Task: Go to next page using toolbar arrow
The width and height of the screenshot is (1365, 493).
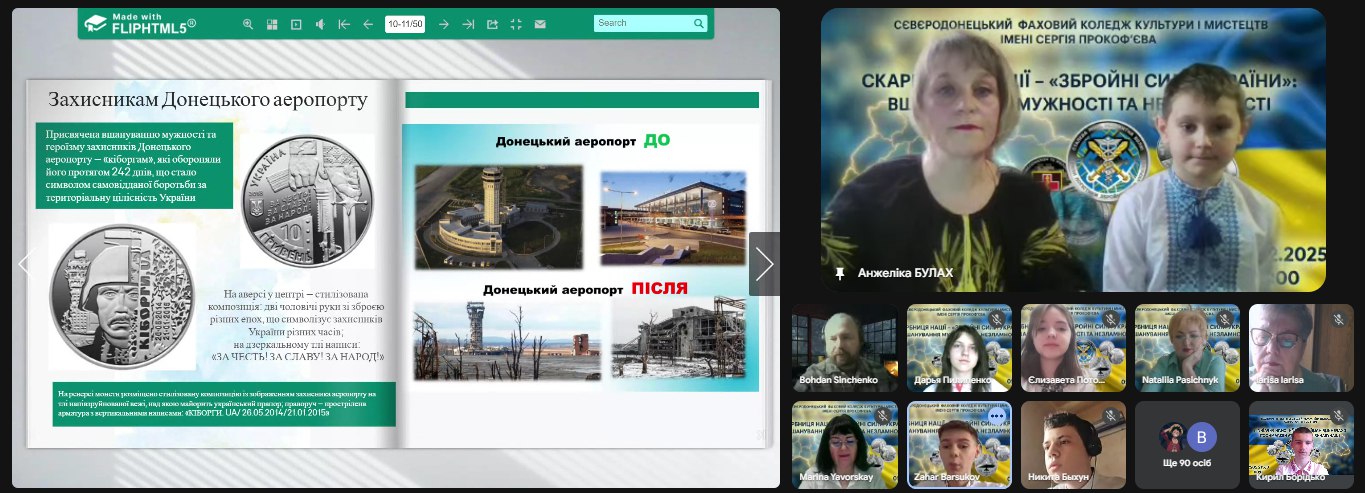Action: pos(443,24)
